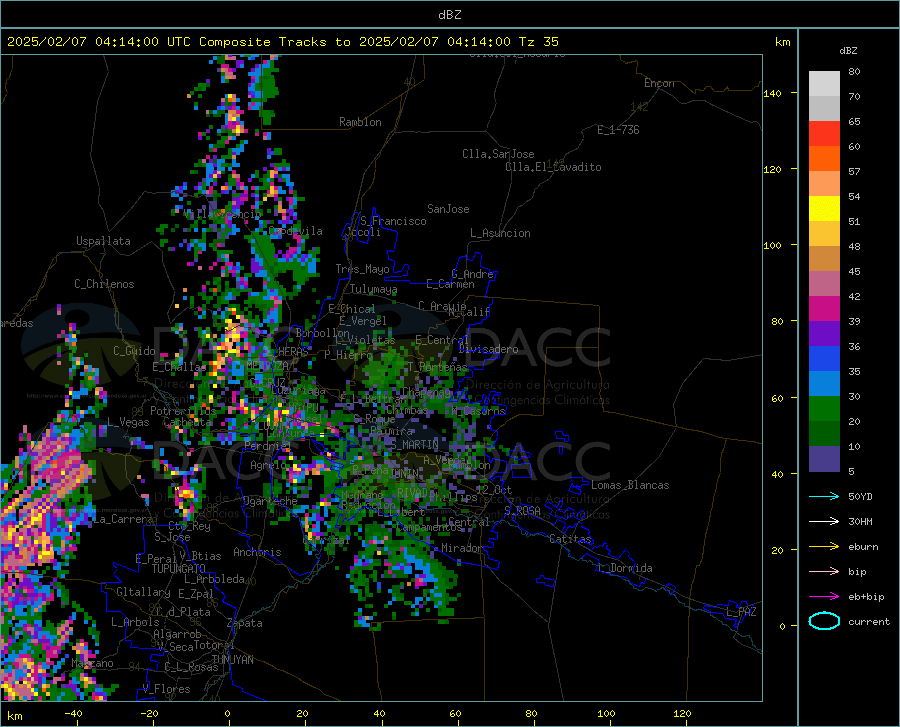Image resolution: width=900 pixels, height=727 pixels.
Task: Click the E_1-736 map label
Action: (x=618, y=130)
